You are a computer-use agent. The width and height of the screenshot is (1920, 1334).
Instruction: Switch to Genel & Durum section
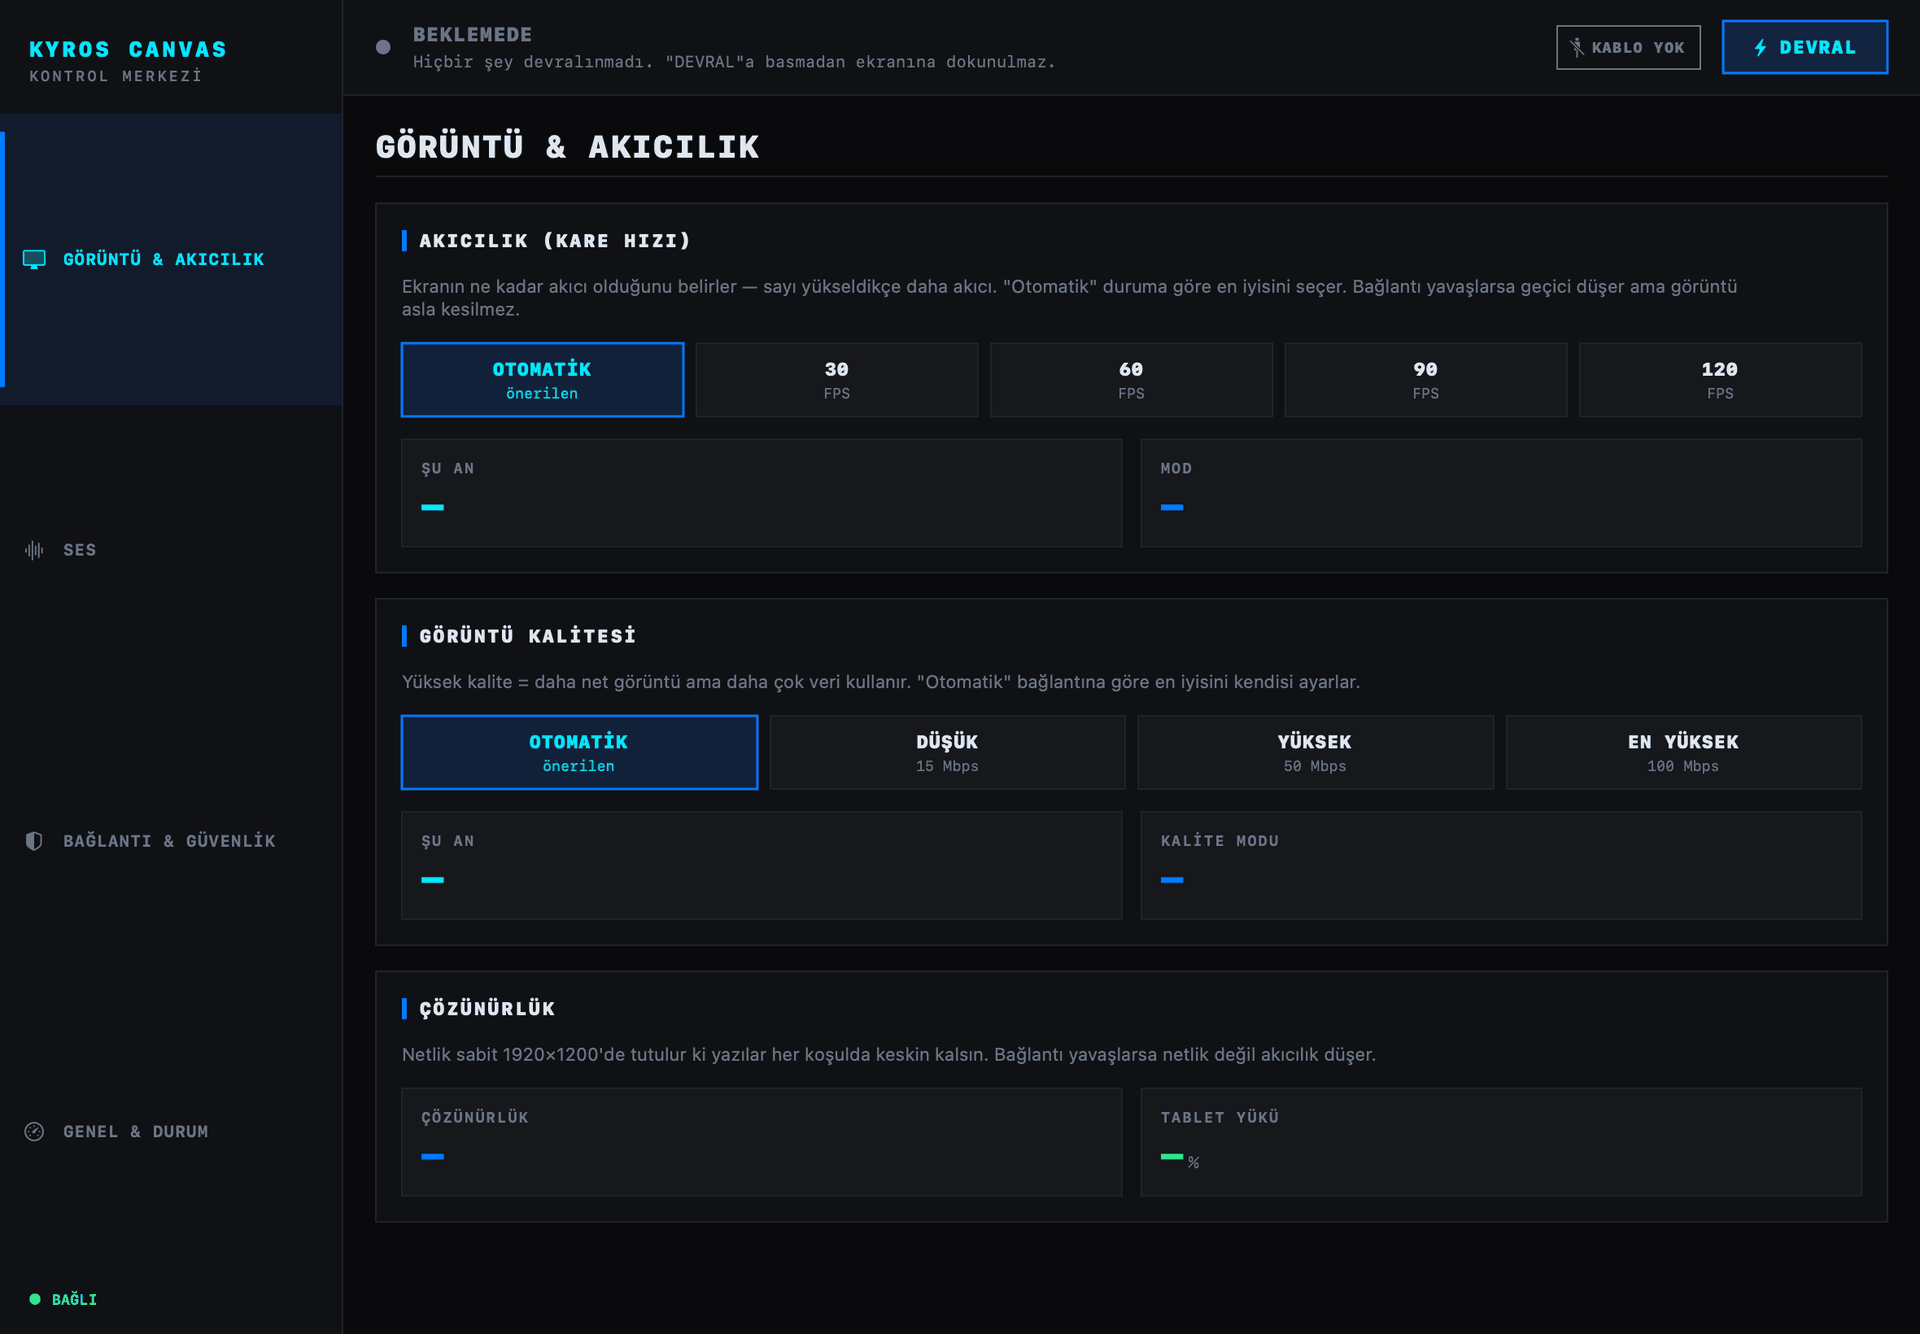(x=171, y=1131)
